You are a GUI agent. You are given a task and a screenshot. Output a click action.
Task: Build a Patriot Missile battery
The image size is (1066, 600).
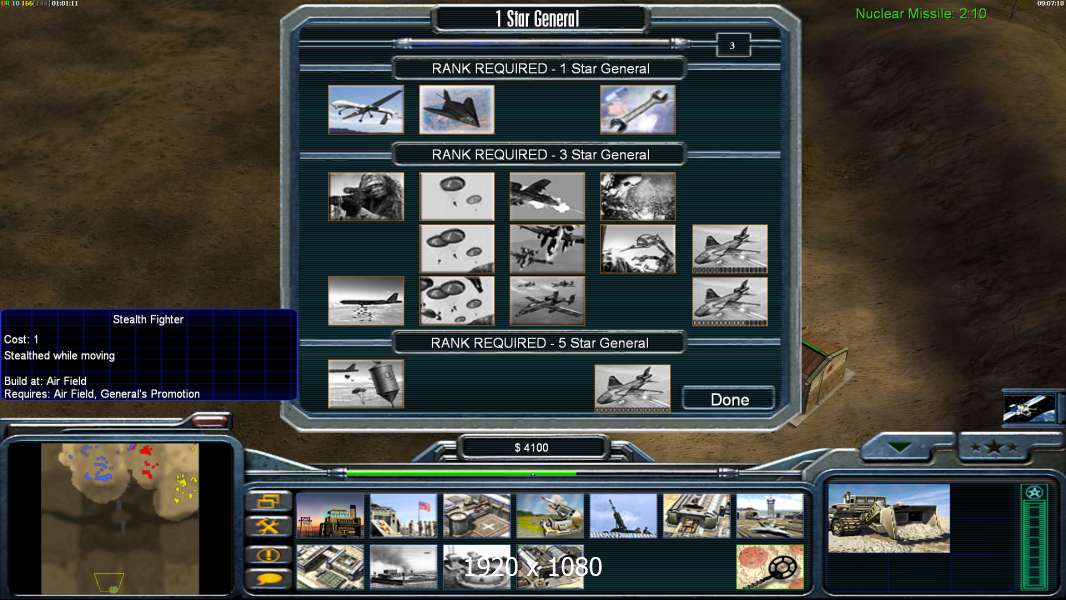coord(550,516)
